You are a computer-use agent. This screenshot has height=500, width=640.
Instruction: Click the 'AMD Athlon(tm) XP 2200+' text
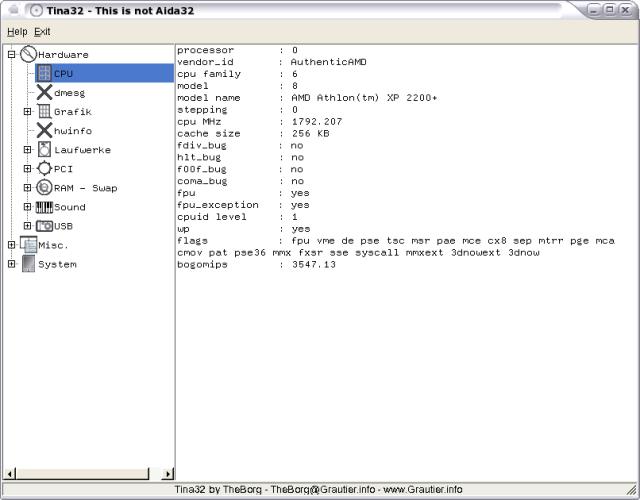364,98
